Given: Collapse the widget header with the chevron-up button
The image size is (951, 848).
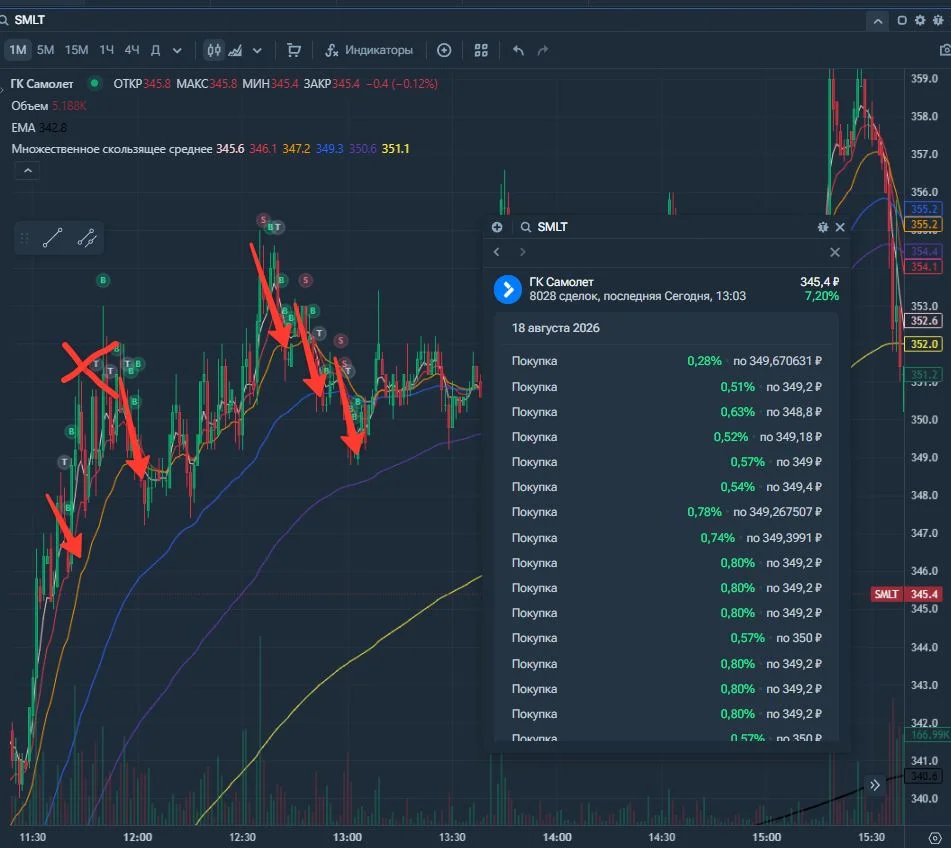Looking at the screenshot, I should point(877,21).
